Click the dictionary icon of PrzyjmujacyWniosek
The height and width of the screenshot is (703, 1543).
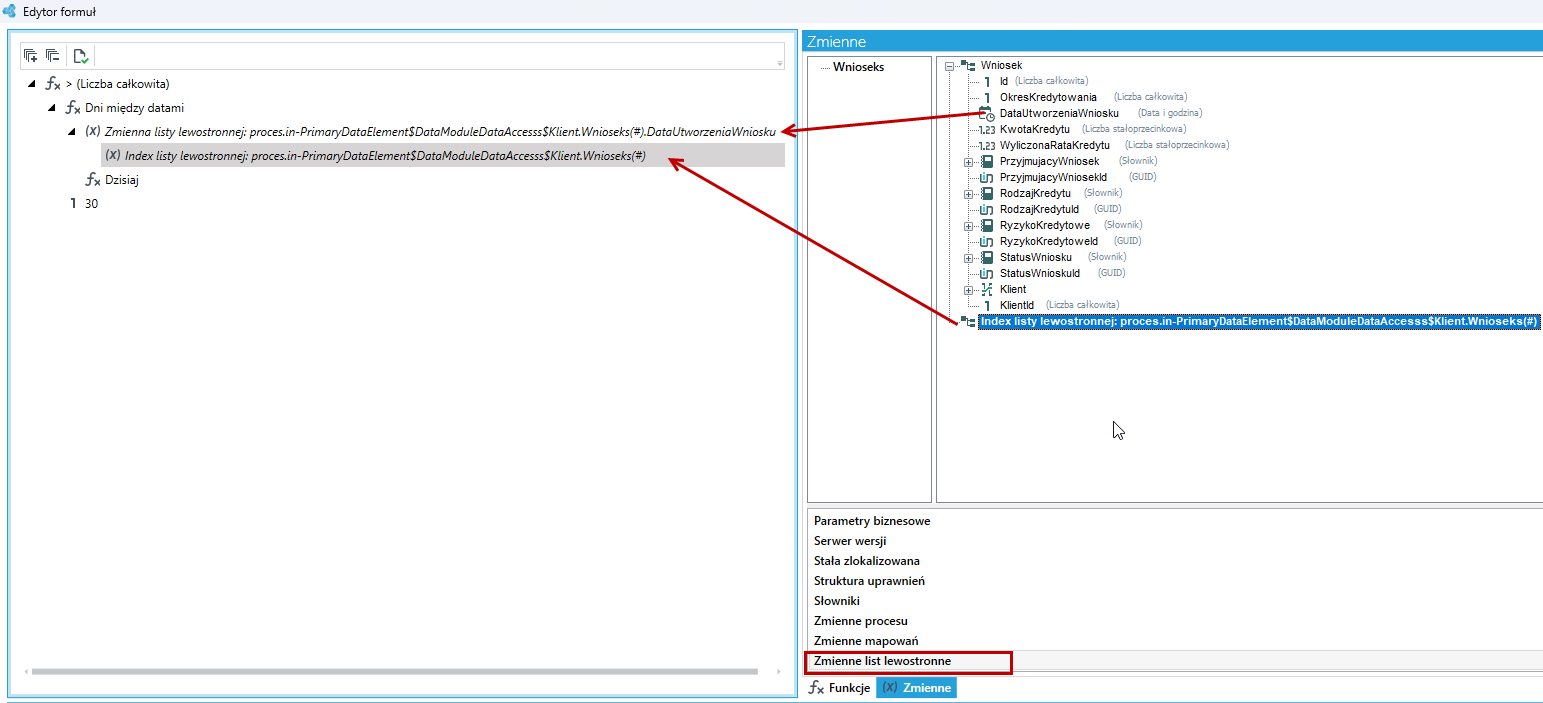pos(987,161)
